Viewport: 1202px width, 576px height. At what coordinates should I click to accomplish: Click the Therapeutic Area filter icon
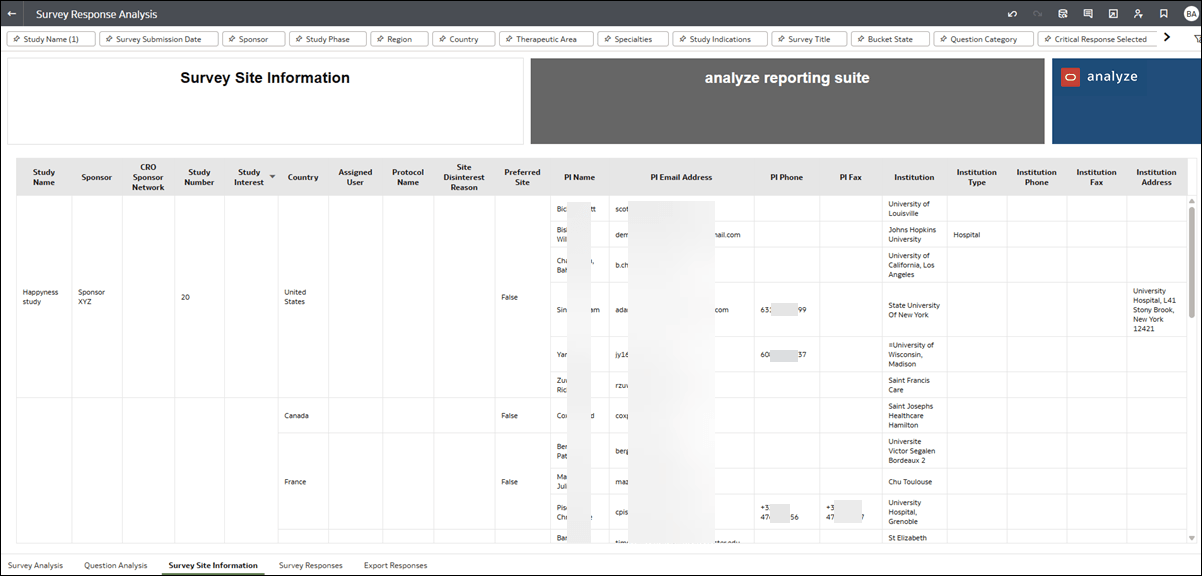click(x=510, y=36)
